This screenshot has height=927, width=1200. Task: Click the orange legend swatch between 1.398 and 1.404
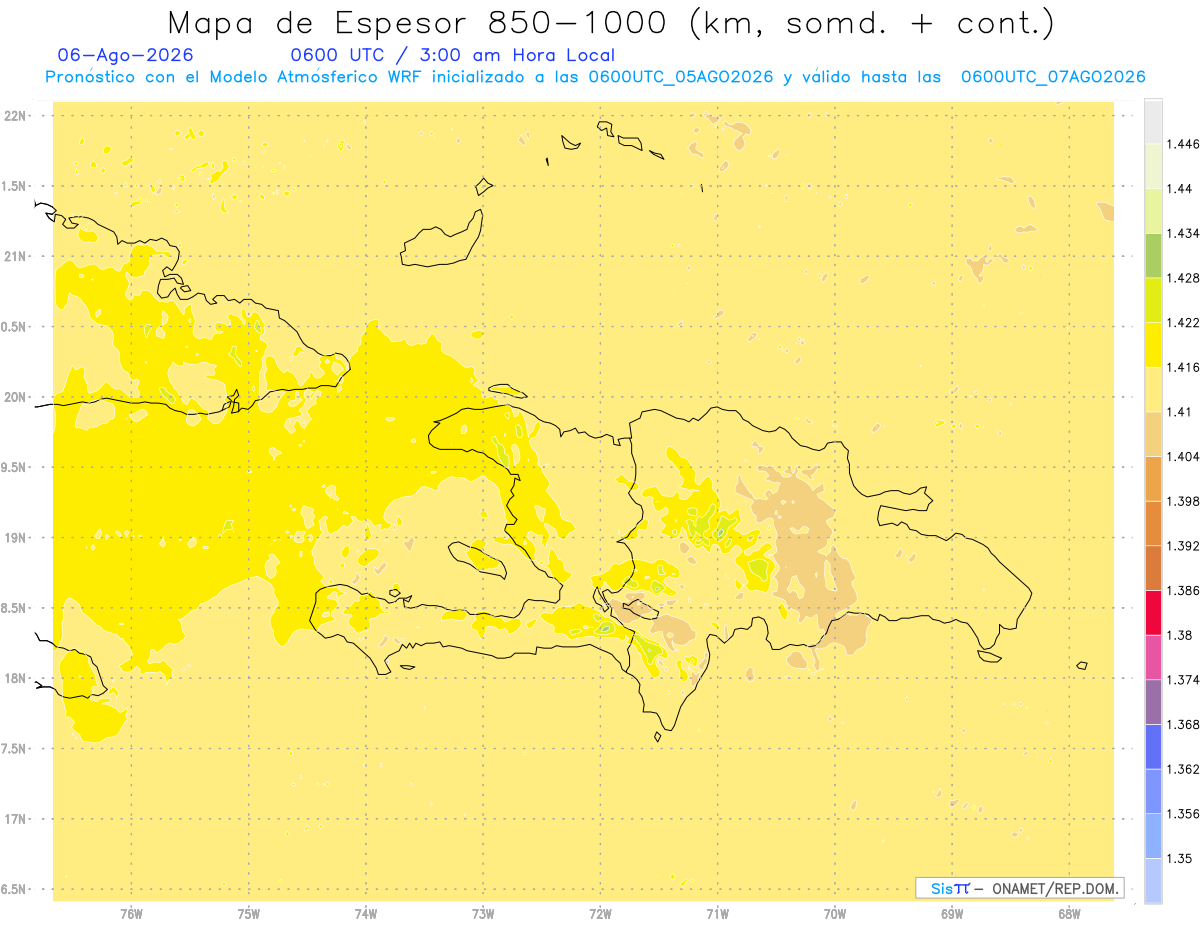[1153, 478]
